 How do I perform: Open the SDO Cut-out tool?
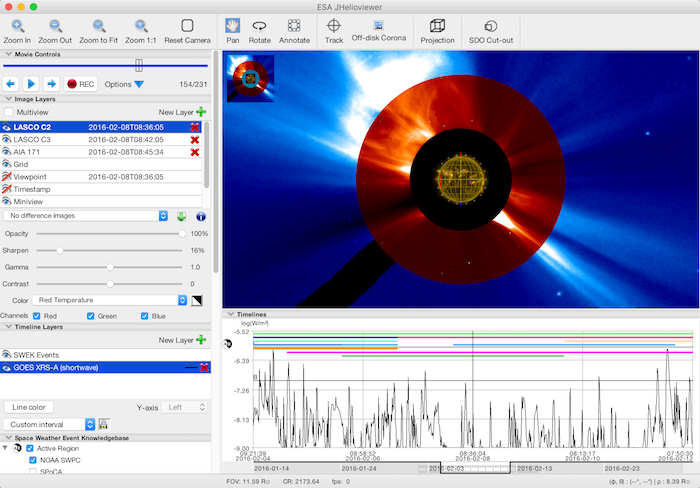tap(491, 26)
